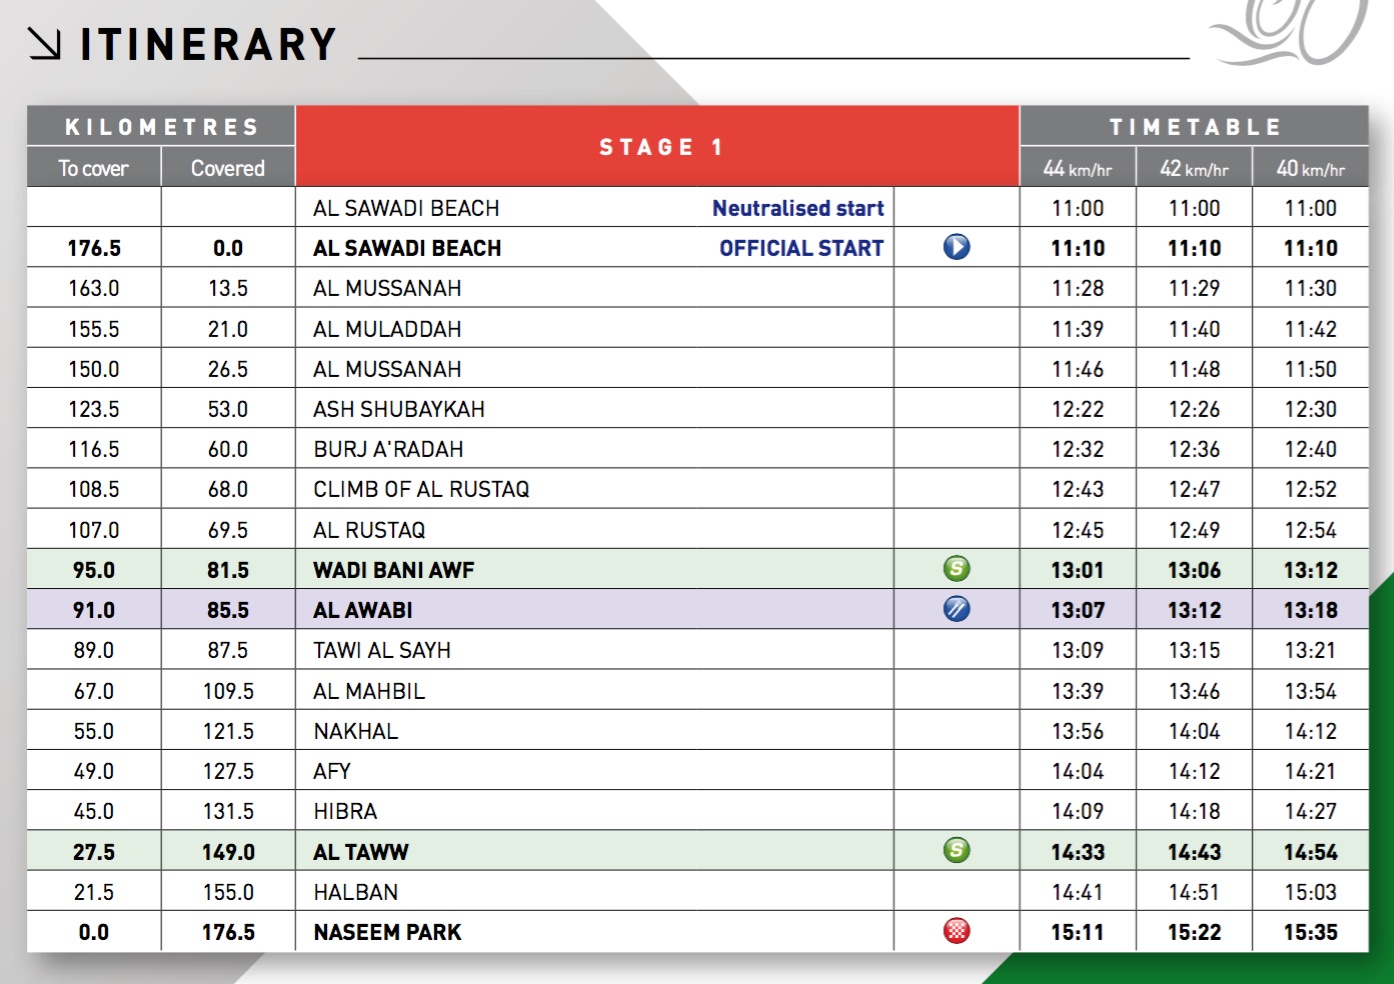Click the Kilometres header
The image size is (1394, 984).
pyautogui.click(x=161, y=127)
